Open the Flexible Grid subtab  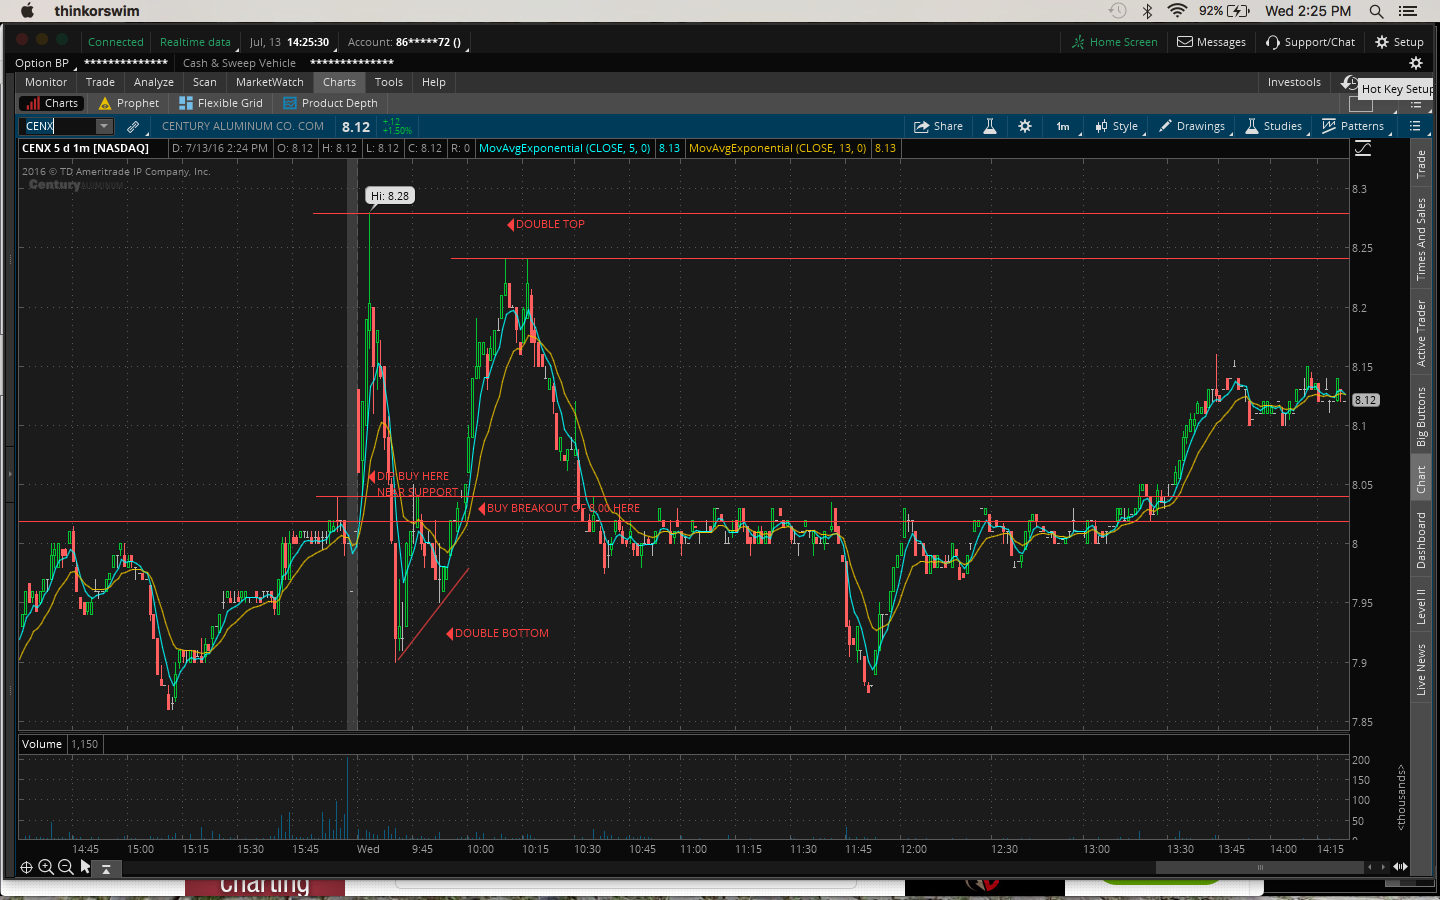click(x=221, y=103)
